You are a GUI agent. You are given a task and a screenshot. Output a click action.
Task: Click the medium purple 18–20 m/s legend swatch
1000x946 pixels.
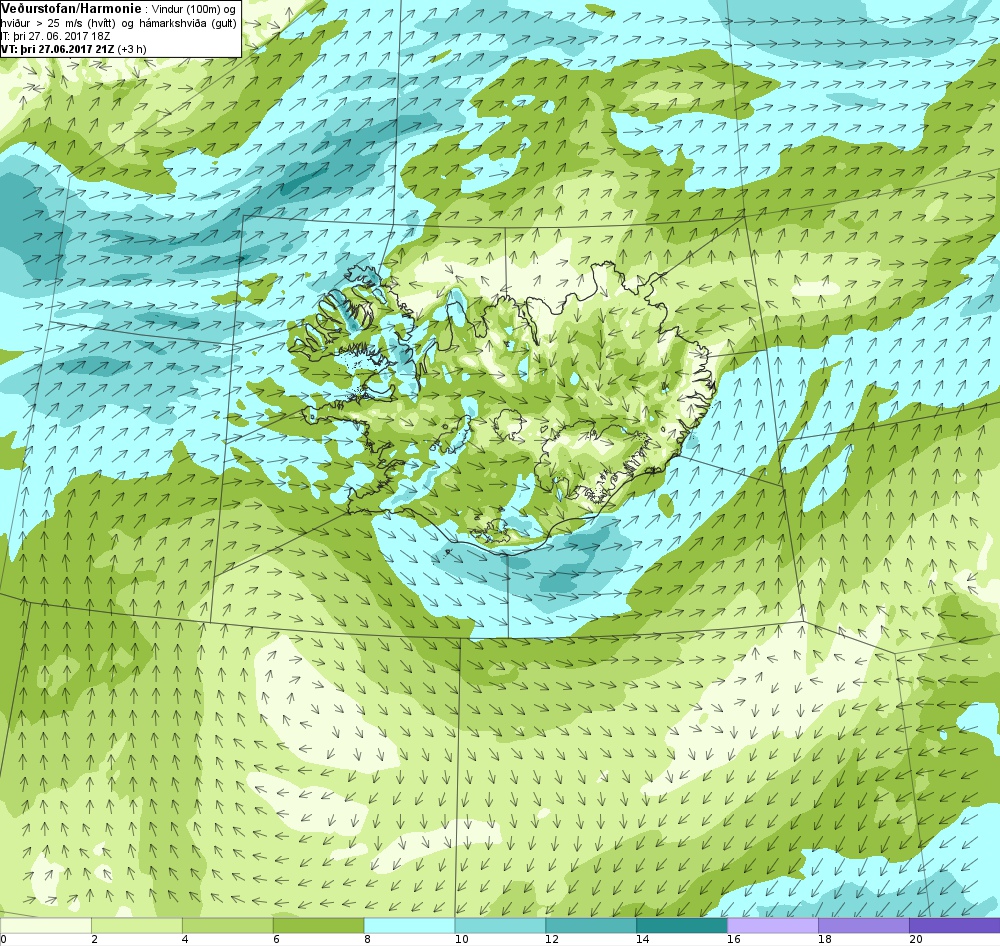[864, 925]
